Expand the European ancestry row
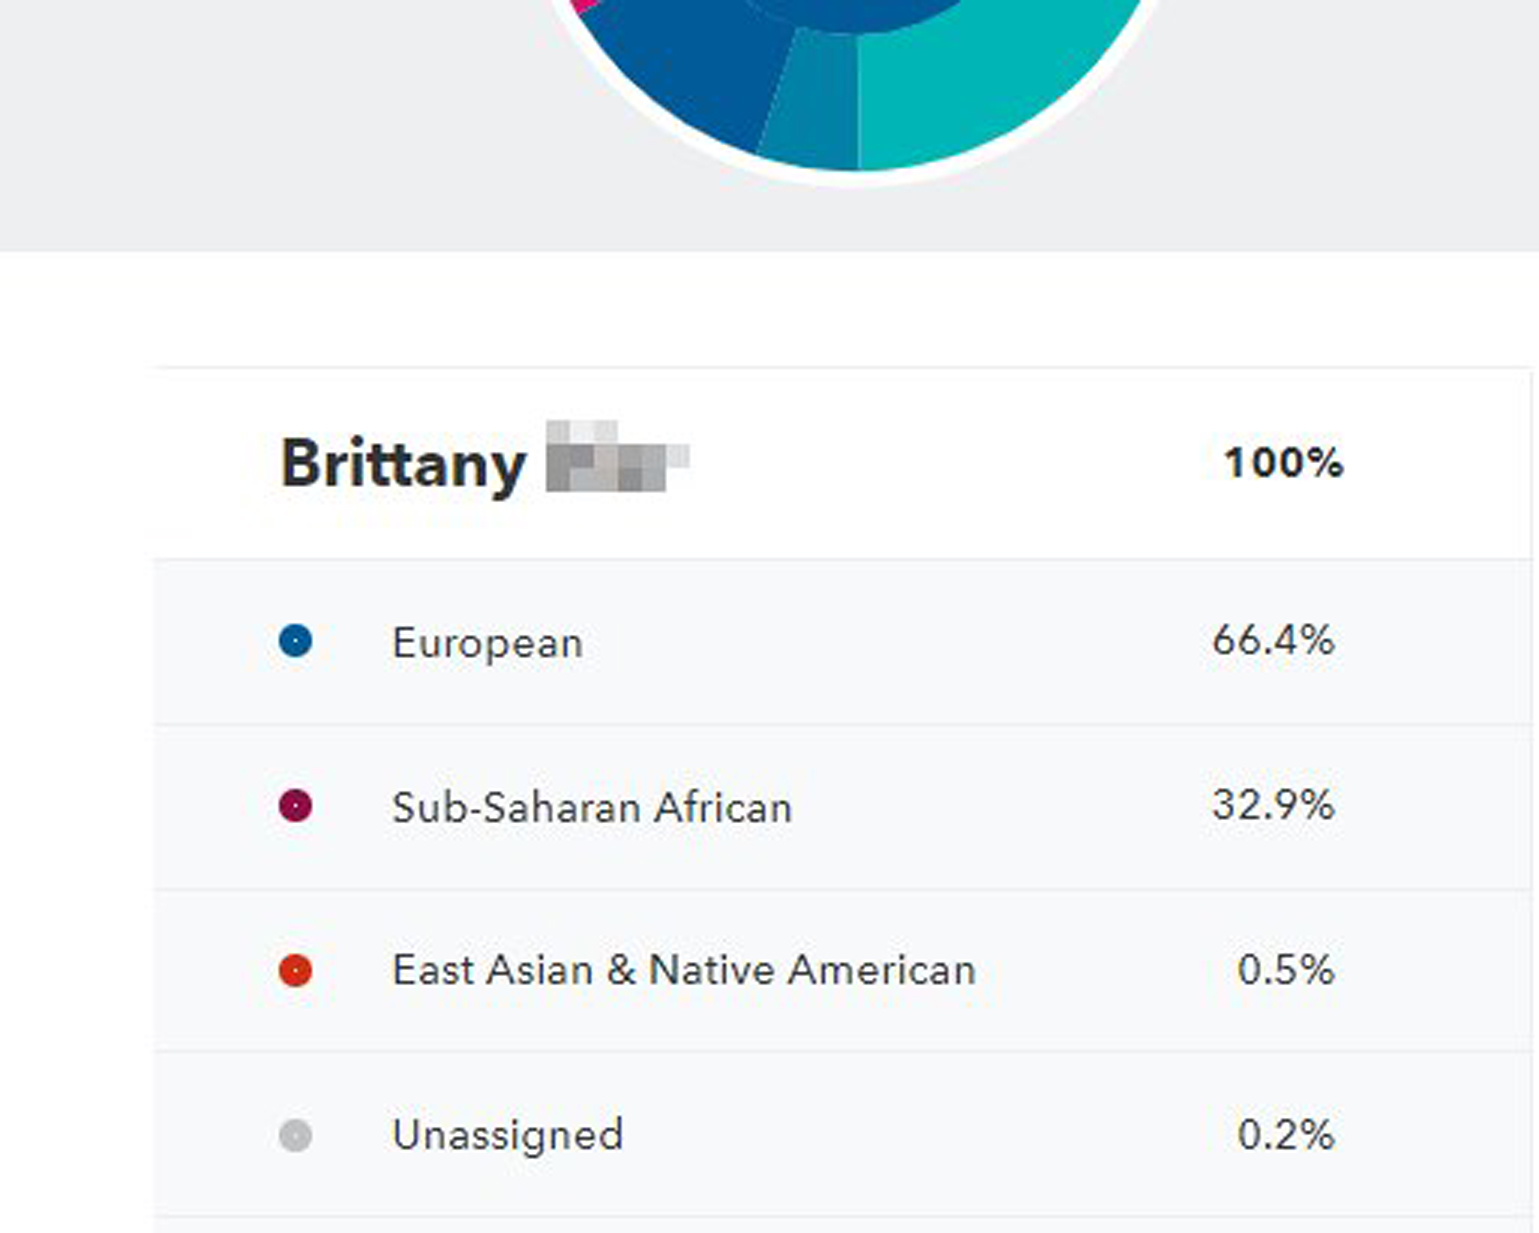This screenshot has width=1539, height=1233. (842, 642)
